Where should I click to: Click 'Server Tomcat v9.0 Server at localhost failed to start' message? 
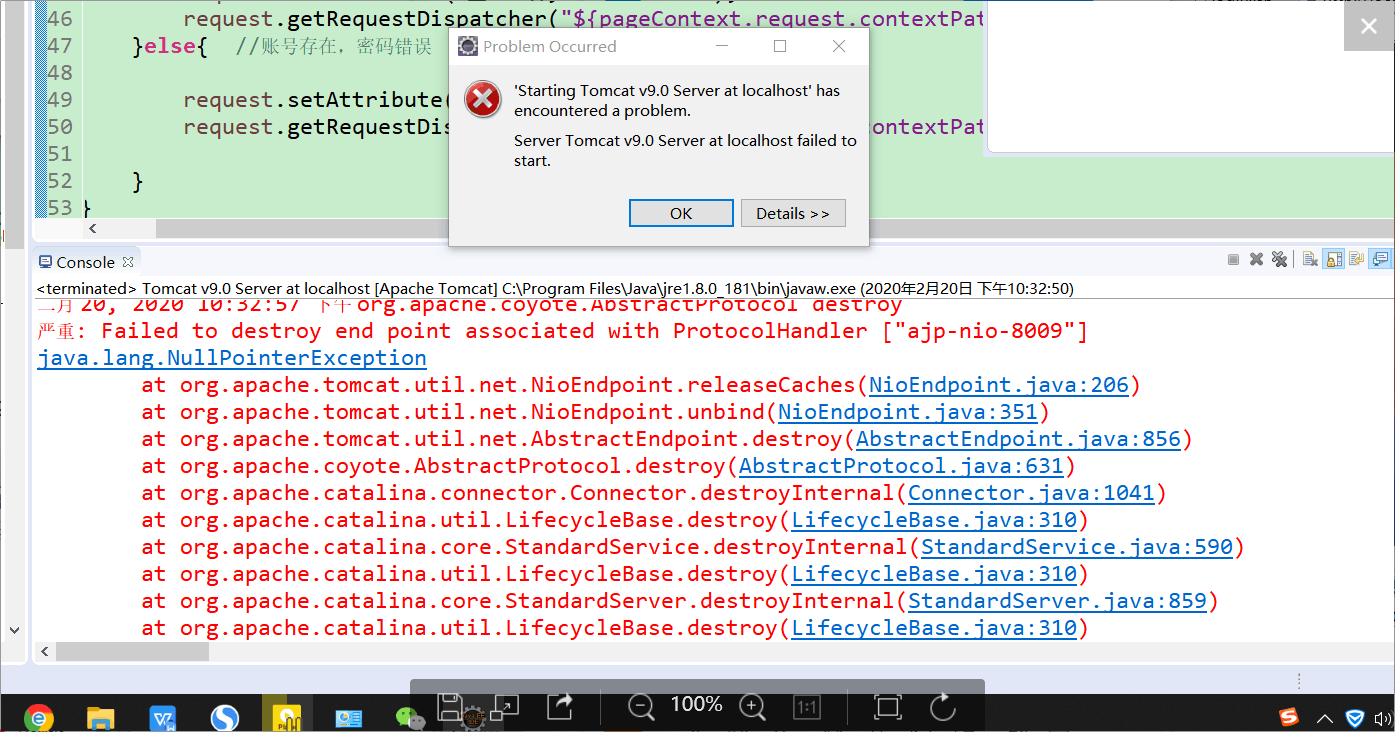click(685, 150)
